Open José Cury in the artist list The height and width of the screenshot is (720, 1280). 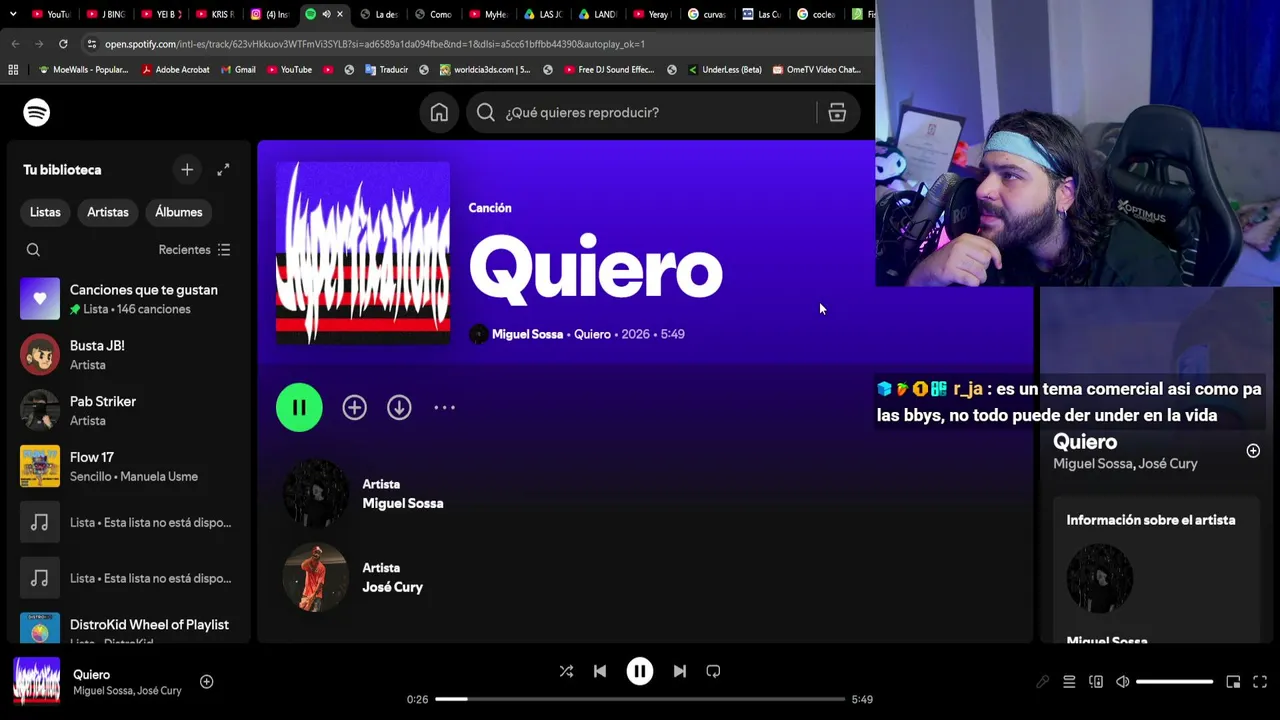[x=393, y=588]
